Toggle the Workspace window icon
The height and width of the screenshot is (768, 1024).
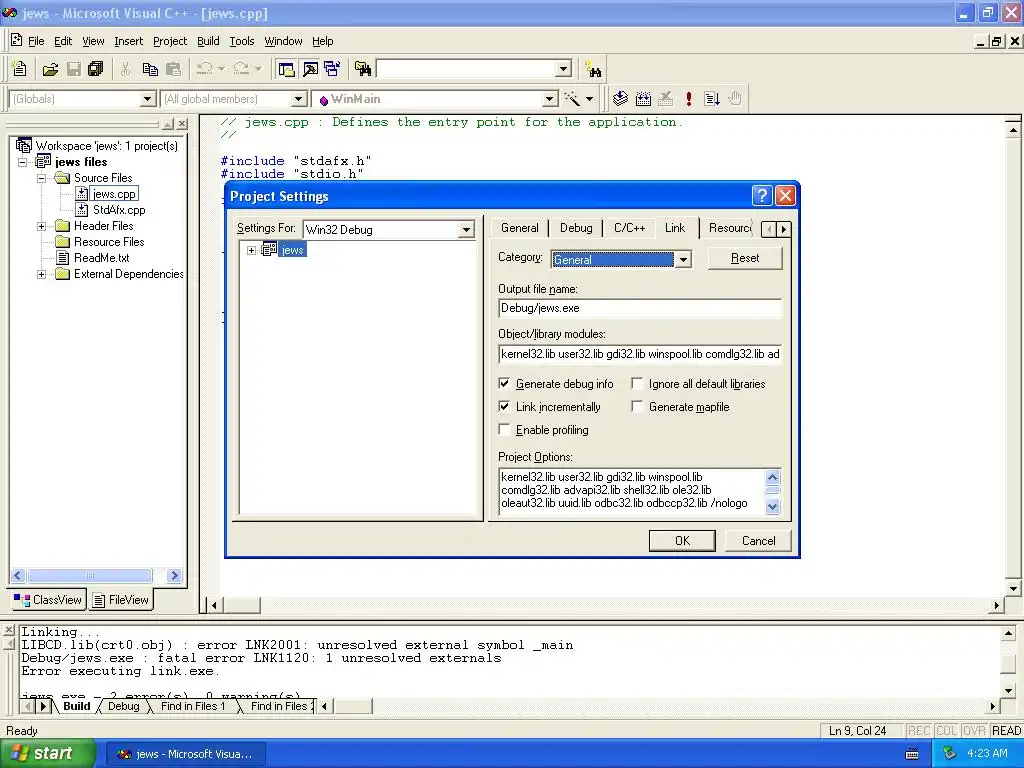[286, 69]
